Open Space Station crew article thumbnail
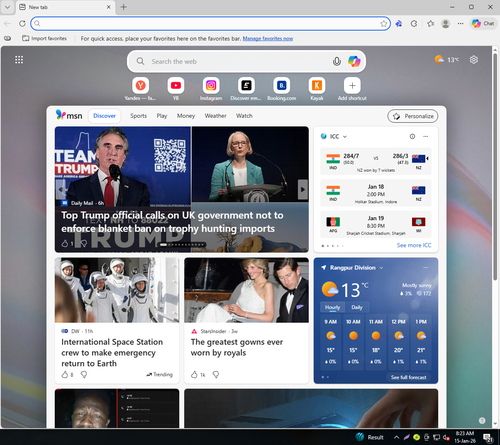Image resolution: width=500 pixels, height=445 pixels. (x=117, y=290)
